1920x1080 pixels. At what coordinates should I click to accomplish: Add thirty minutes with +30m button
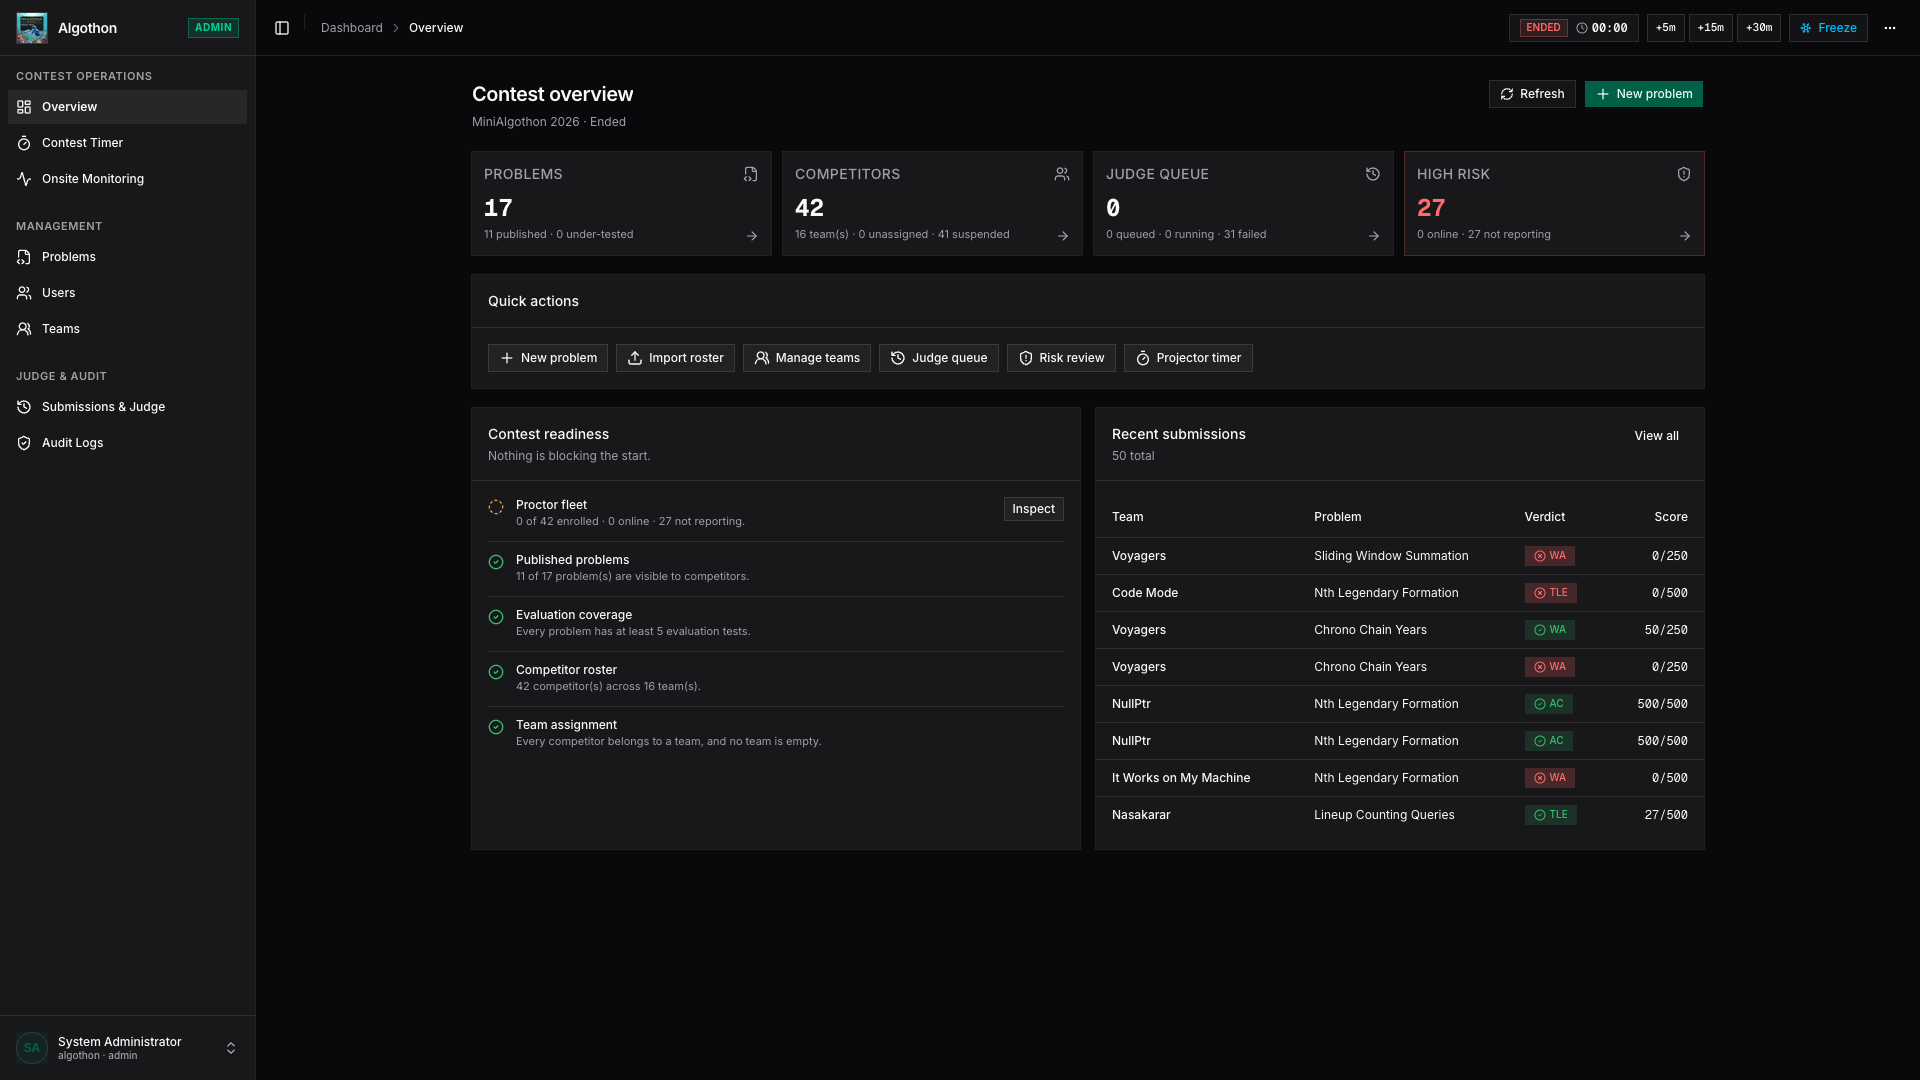pyautogui.click(x=1759, y=28)
